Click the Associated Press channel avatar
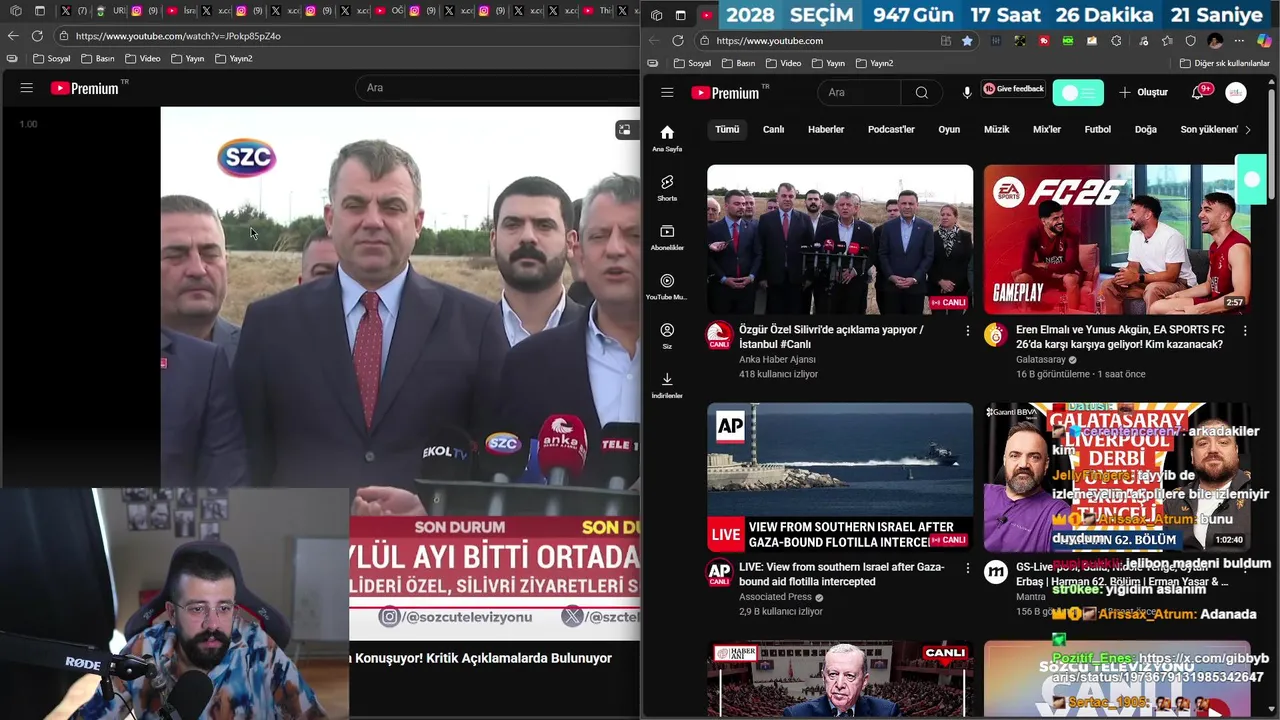This screenshot has width=1280, height=720. tap(719, 573)
